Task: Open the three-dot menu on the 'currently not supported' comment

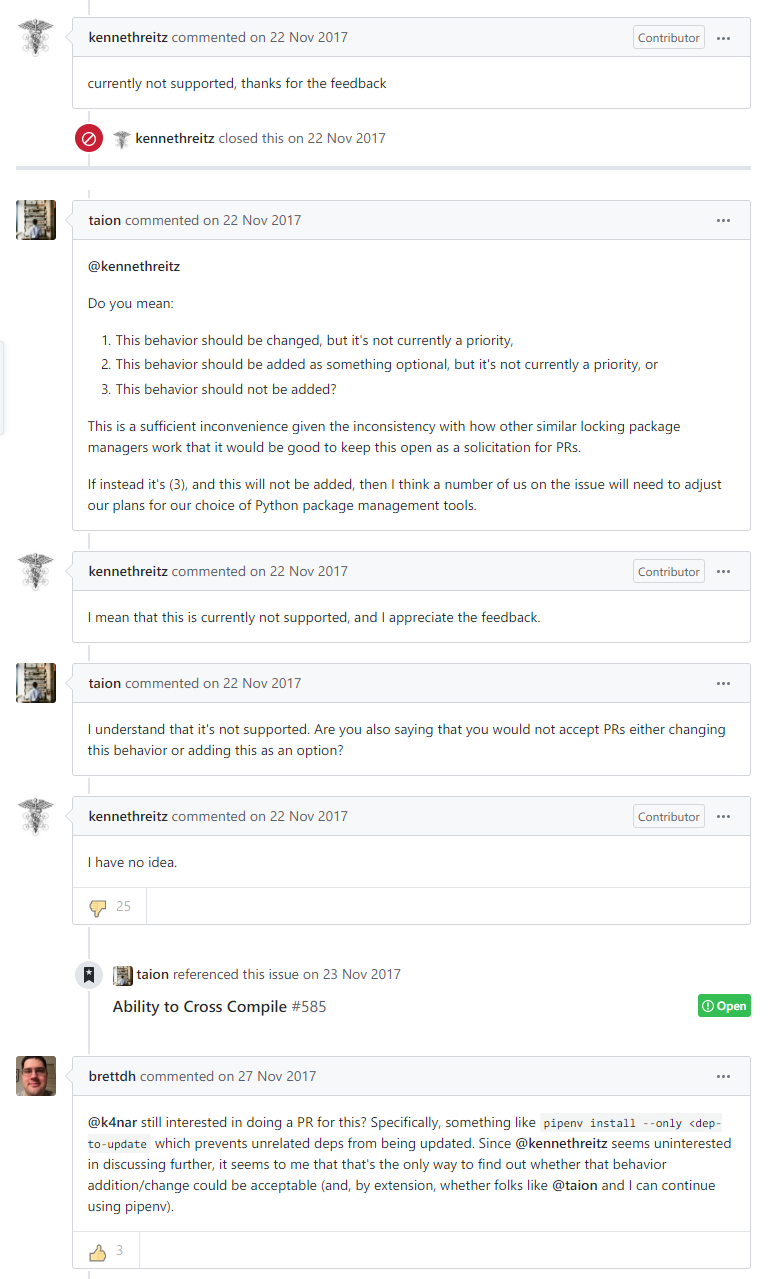Action: [723, 38]
